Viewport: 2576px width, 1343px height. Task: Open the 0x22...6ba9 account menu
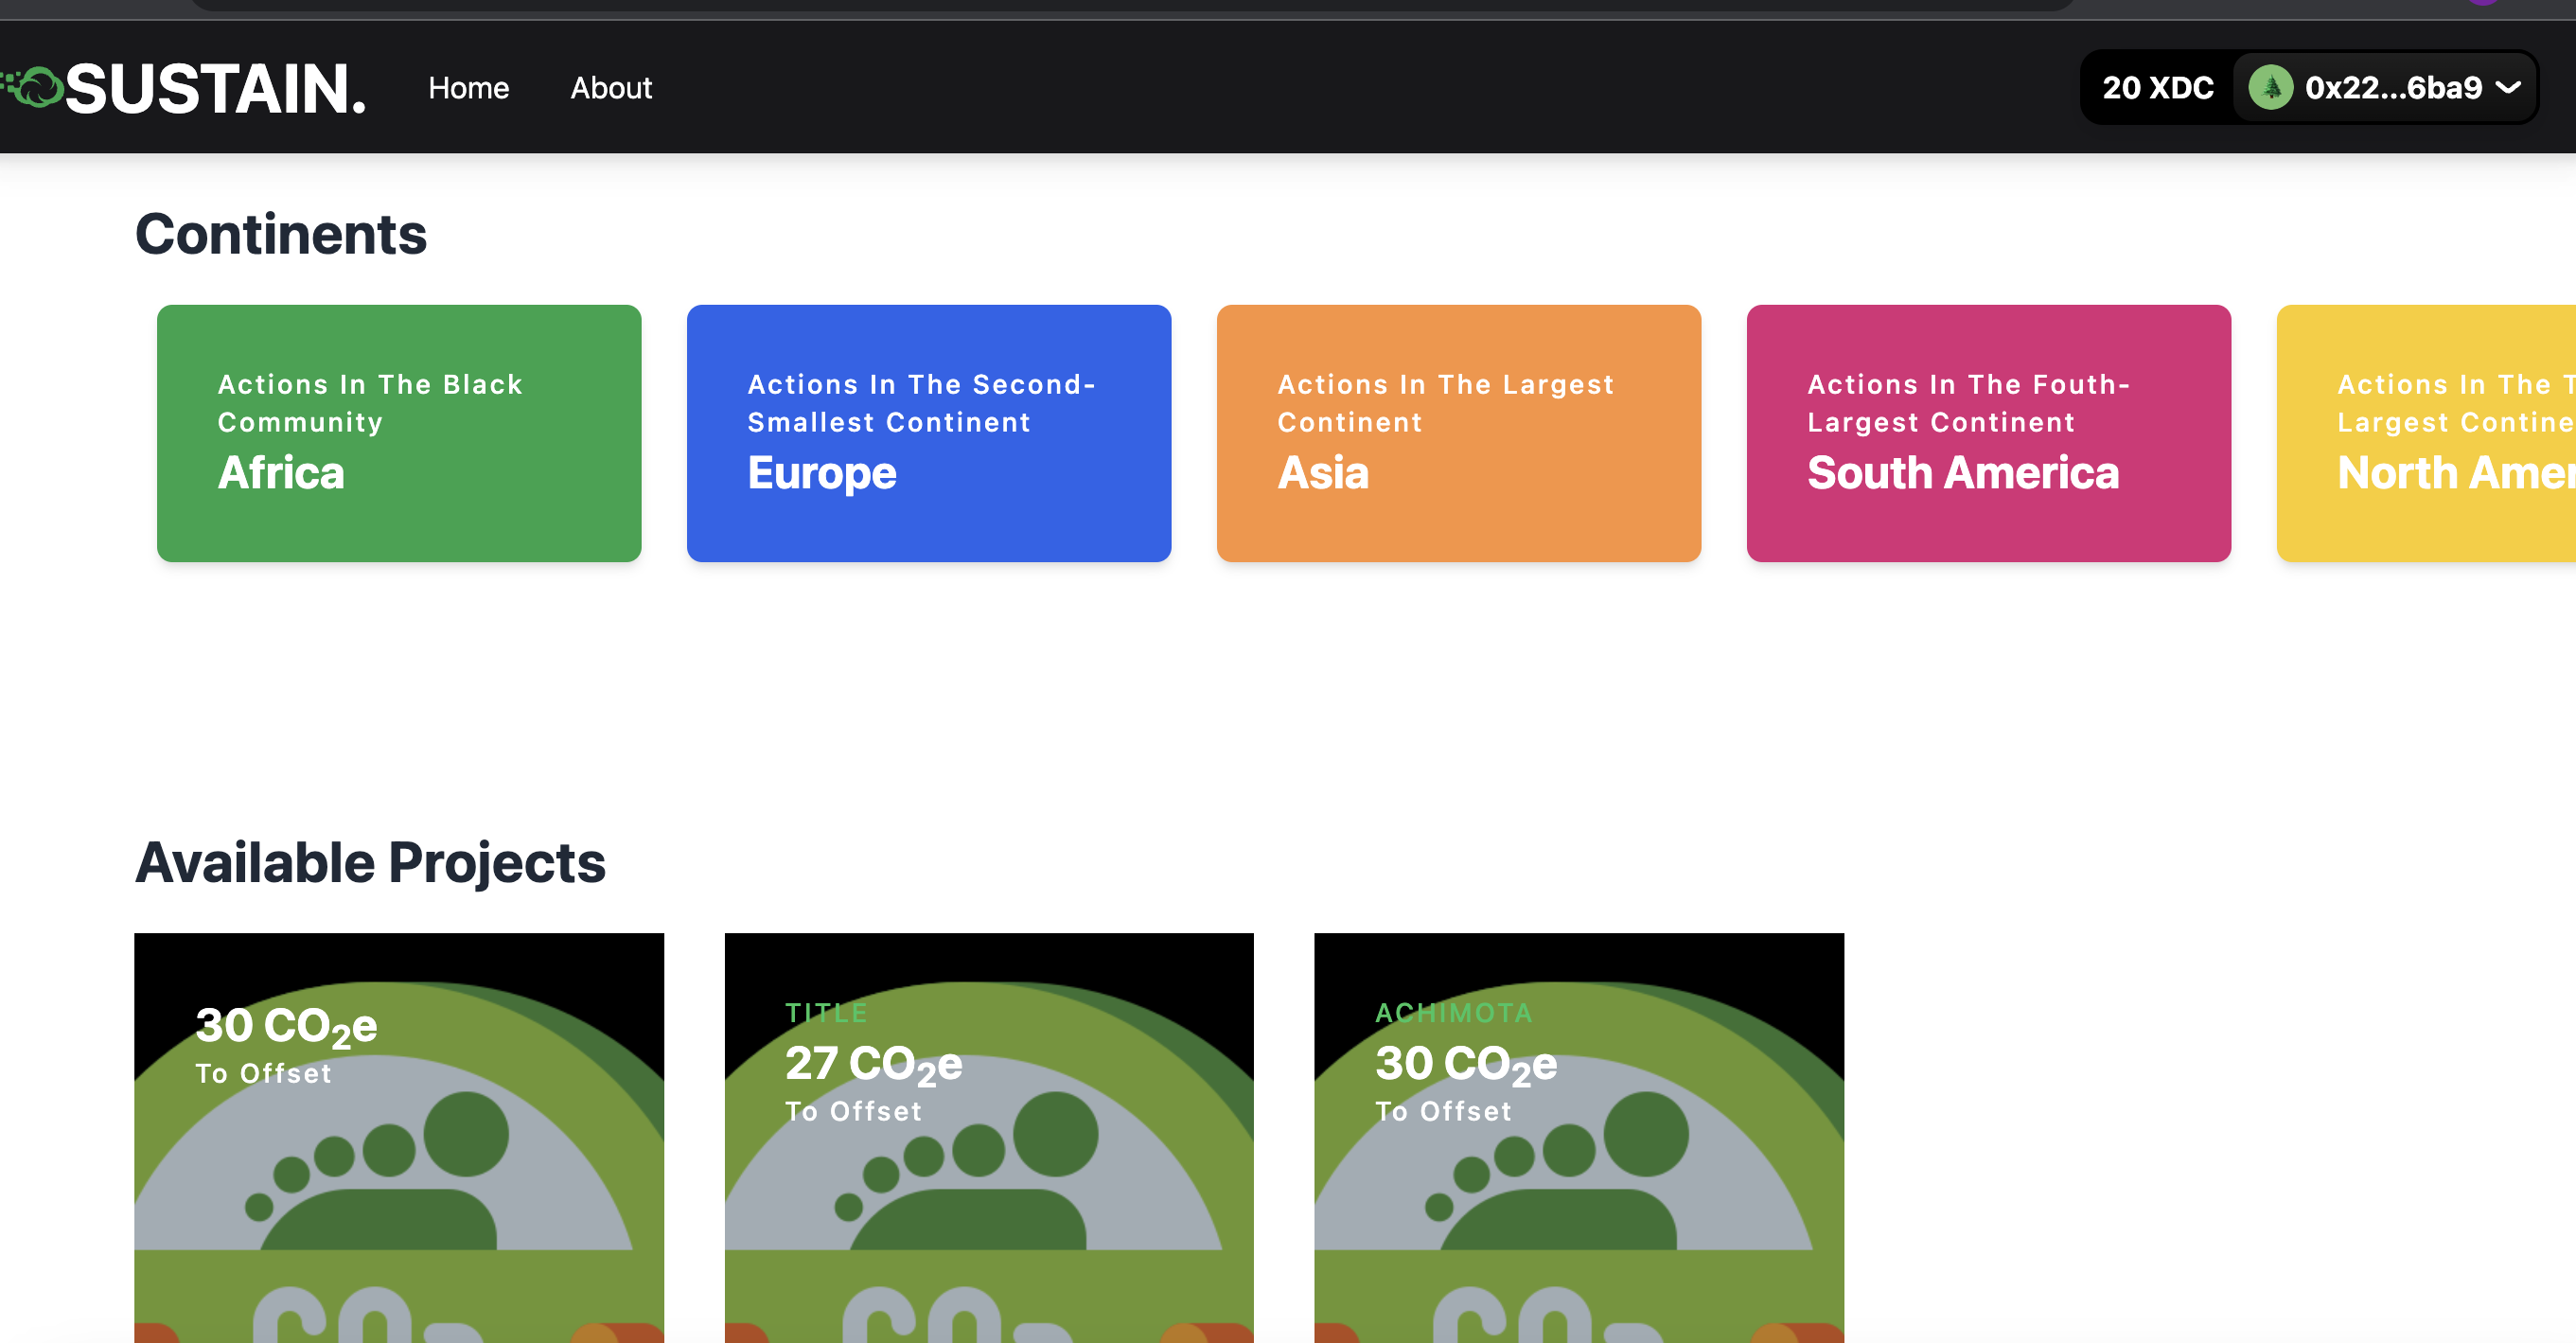(x=2392, y=88)
